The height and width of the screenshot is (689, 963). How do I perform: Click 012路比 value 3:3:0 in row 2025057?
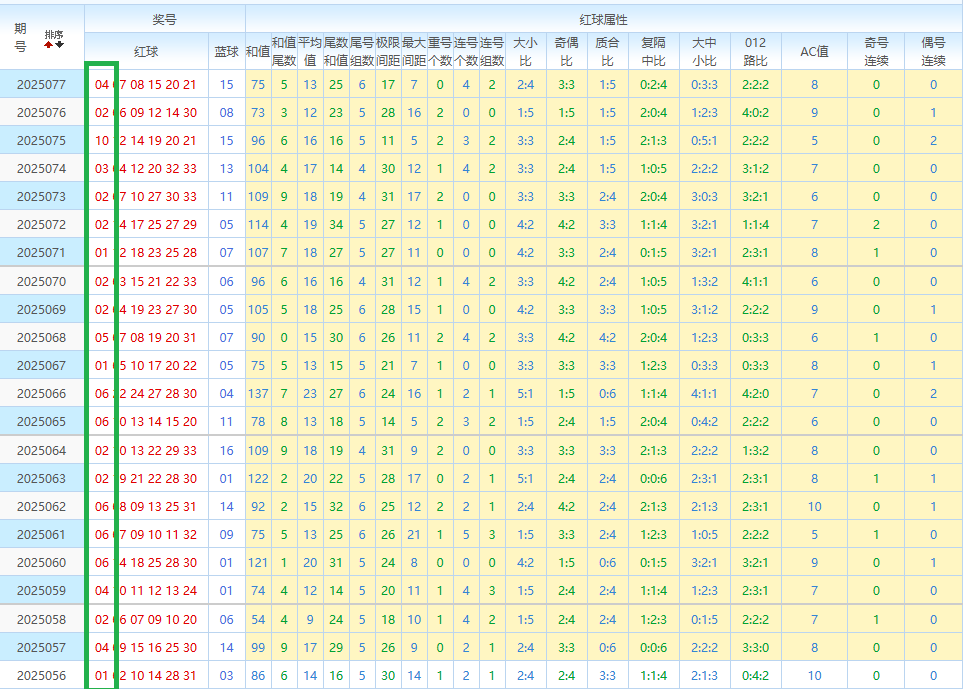[x=755, y=647]
